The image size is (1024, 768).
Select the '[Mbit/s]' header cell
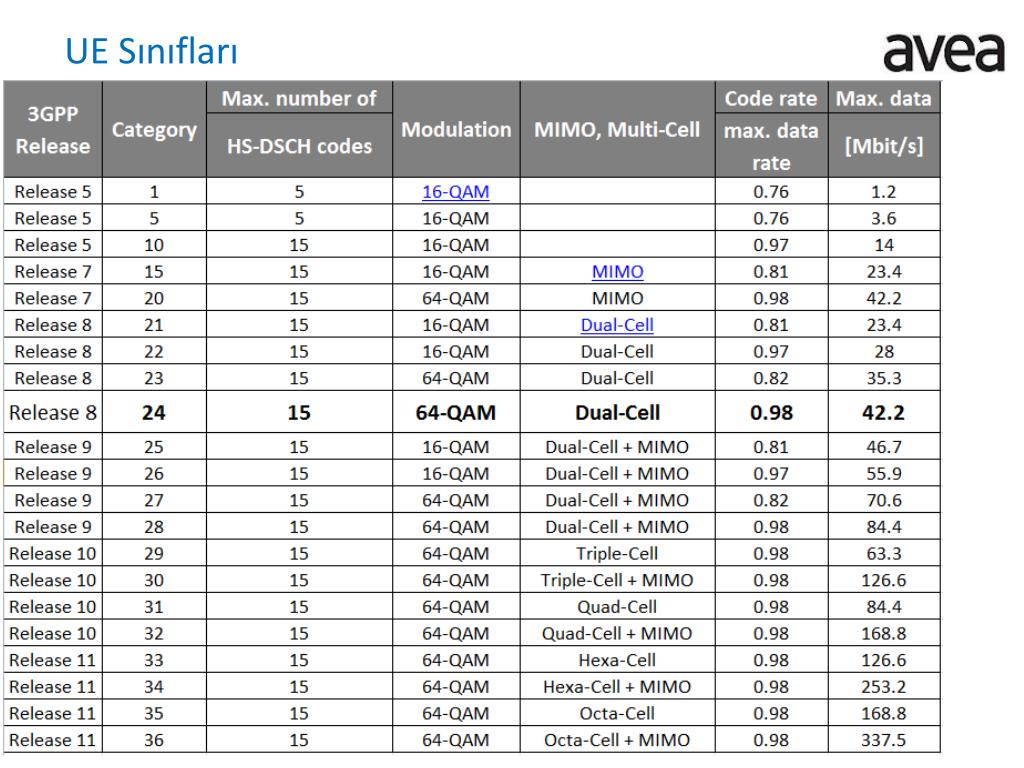[884, 146]
